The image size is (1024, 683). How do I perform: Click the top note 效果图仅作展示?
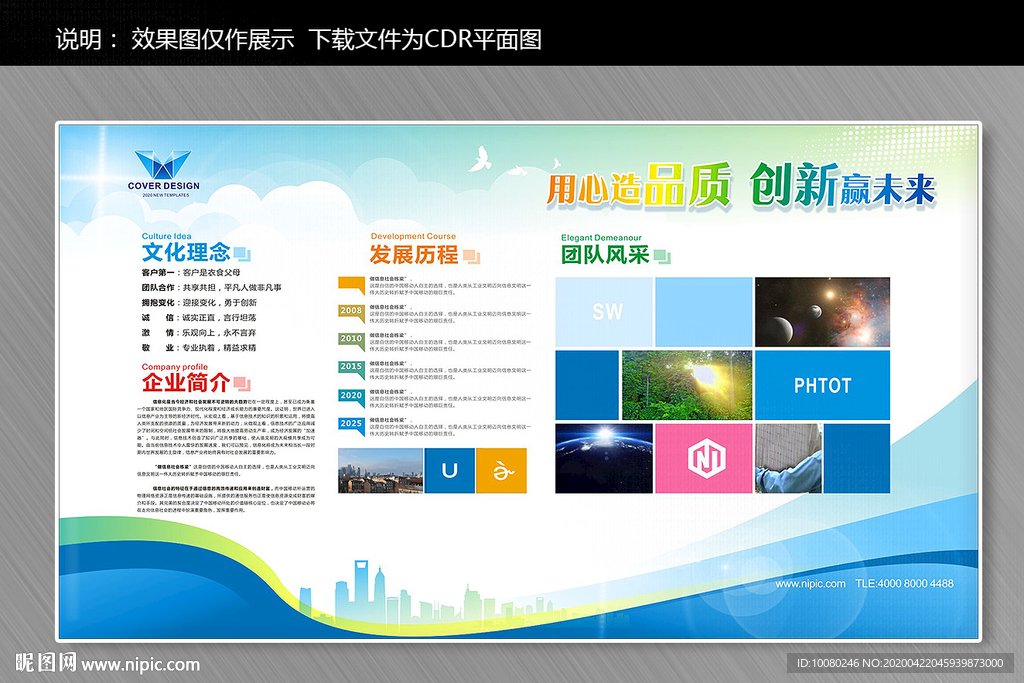point(213,39)
